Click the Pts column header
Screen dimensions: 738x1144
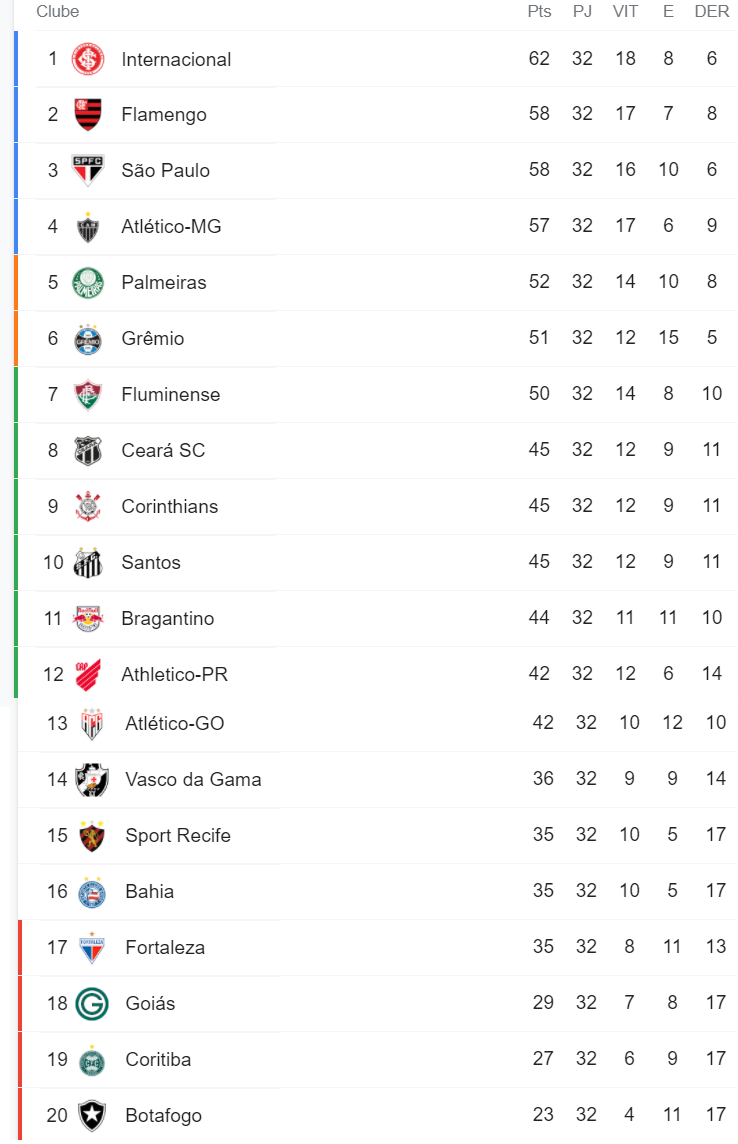point(540,12)
